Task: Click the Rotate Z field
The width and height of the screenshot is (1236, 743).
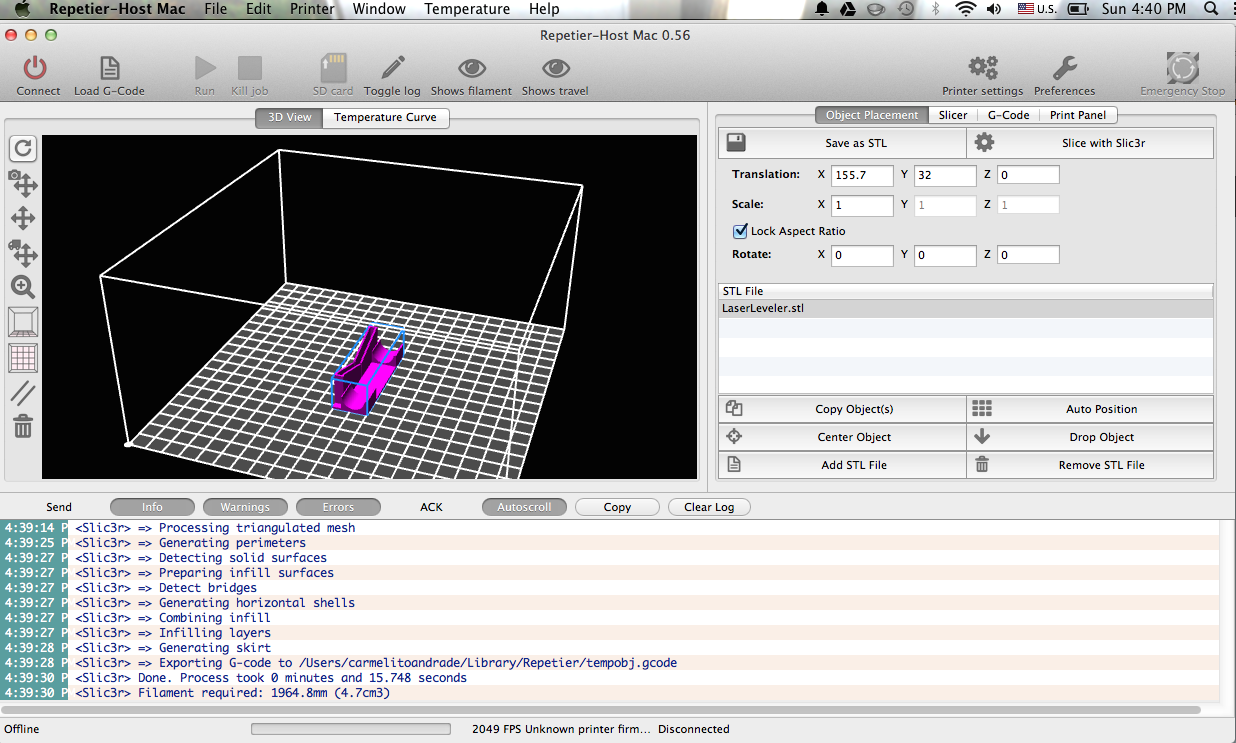Action: (1028, 255)
